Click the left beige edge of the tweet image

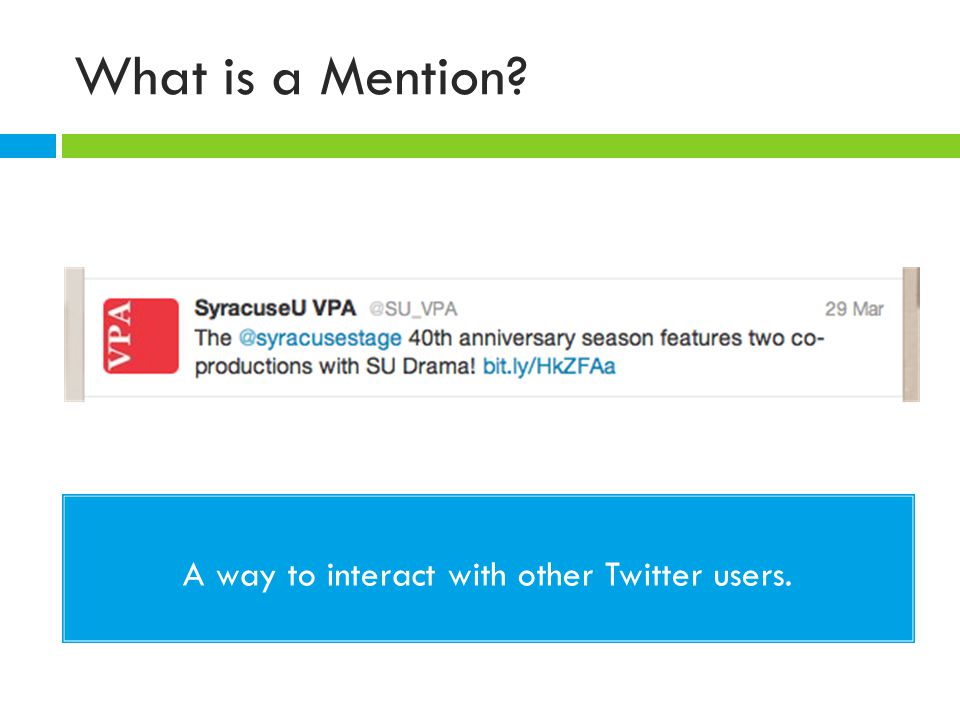74,334
